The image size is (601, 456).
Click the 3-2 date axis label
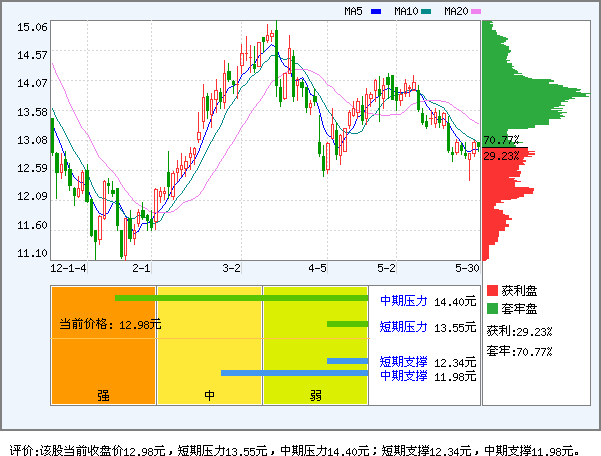click(232, 268)
